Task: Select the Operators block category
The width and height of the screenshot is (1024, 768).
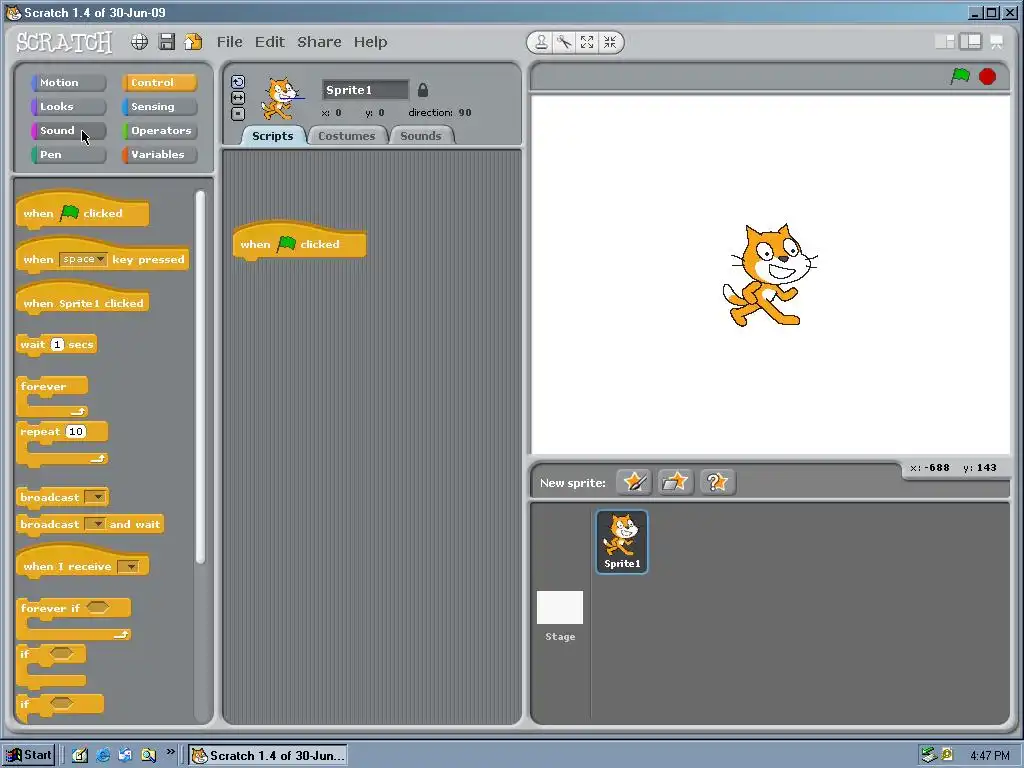Action: [159, 131]
